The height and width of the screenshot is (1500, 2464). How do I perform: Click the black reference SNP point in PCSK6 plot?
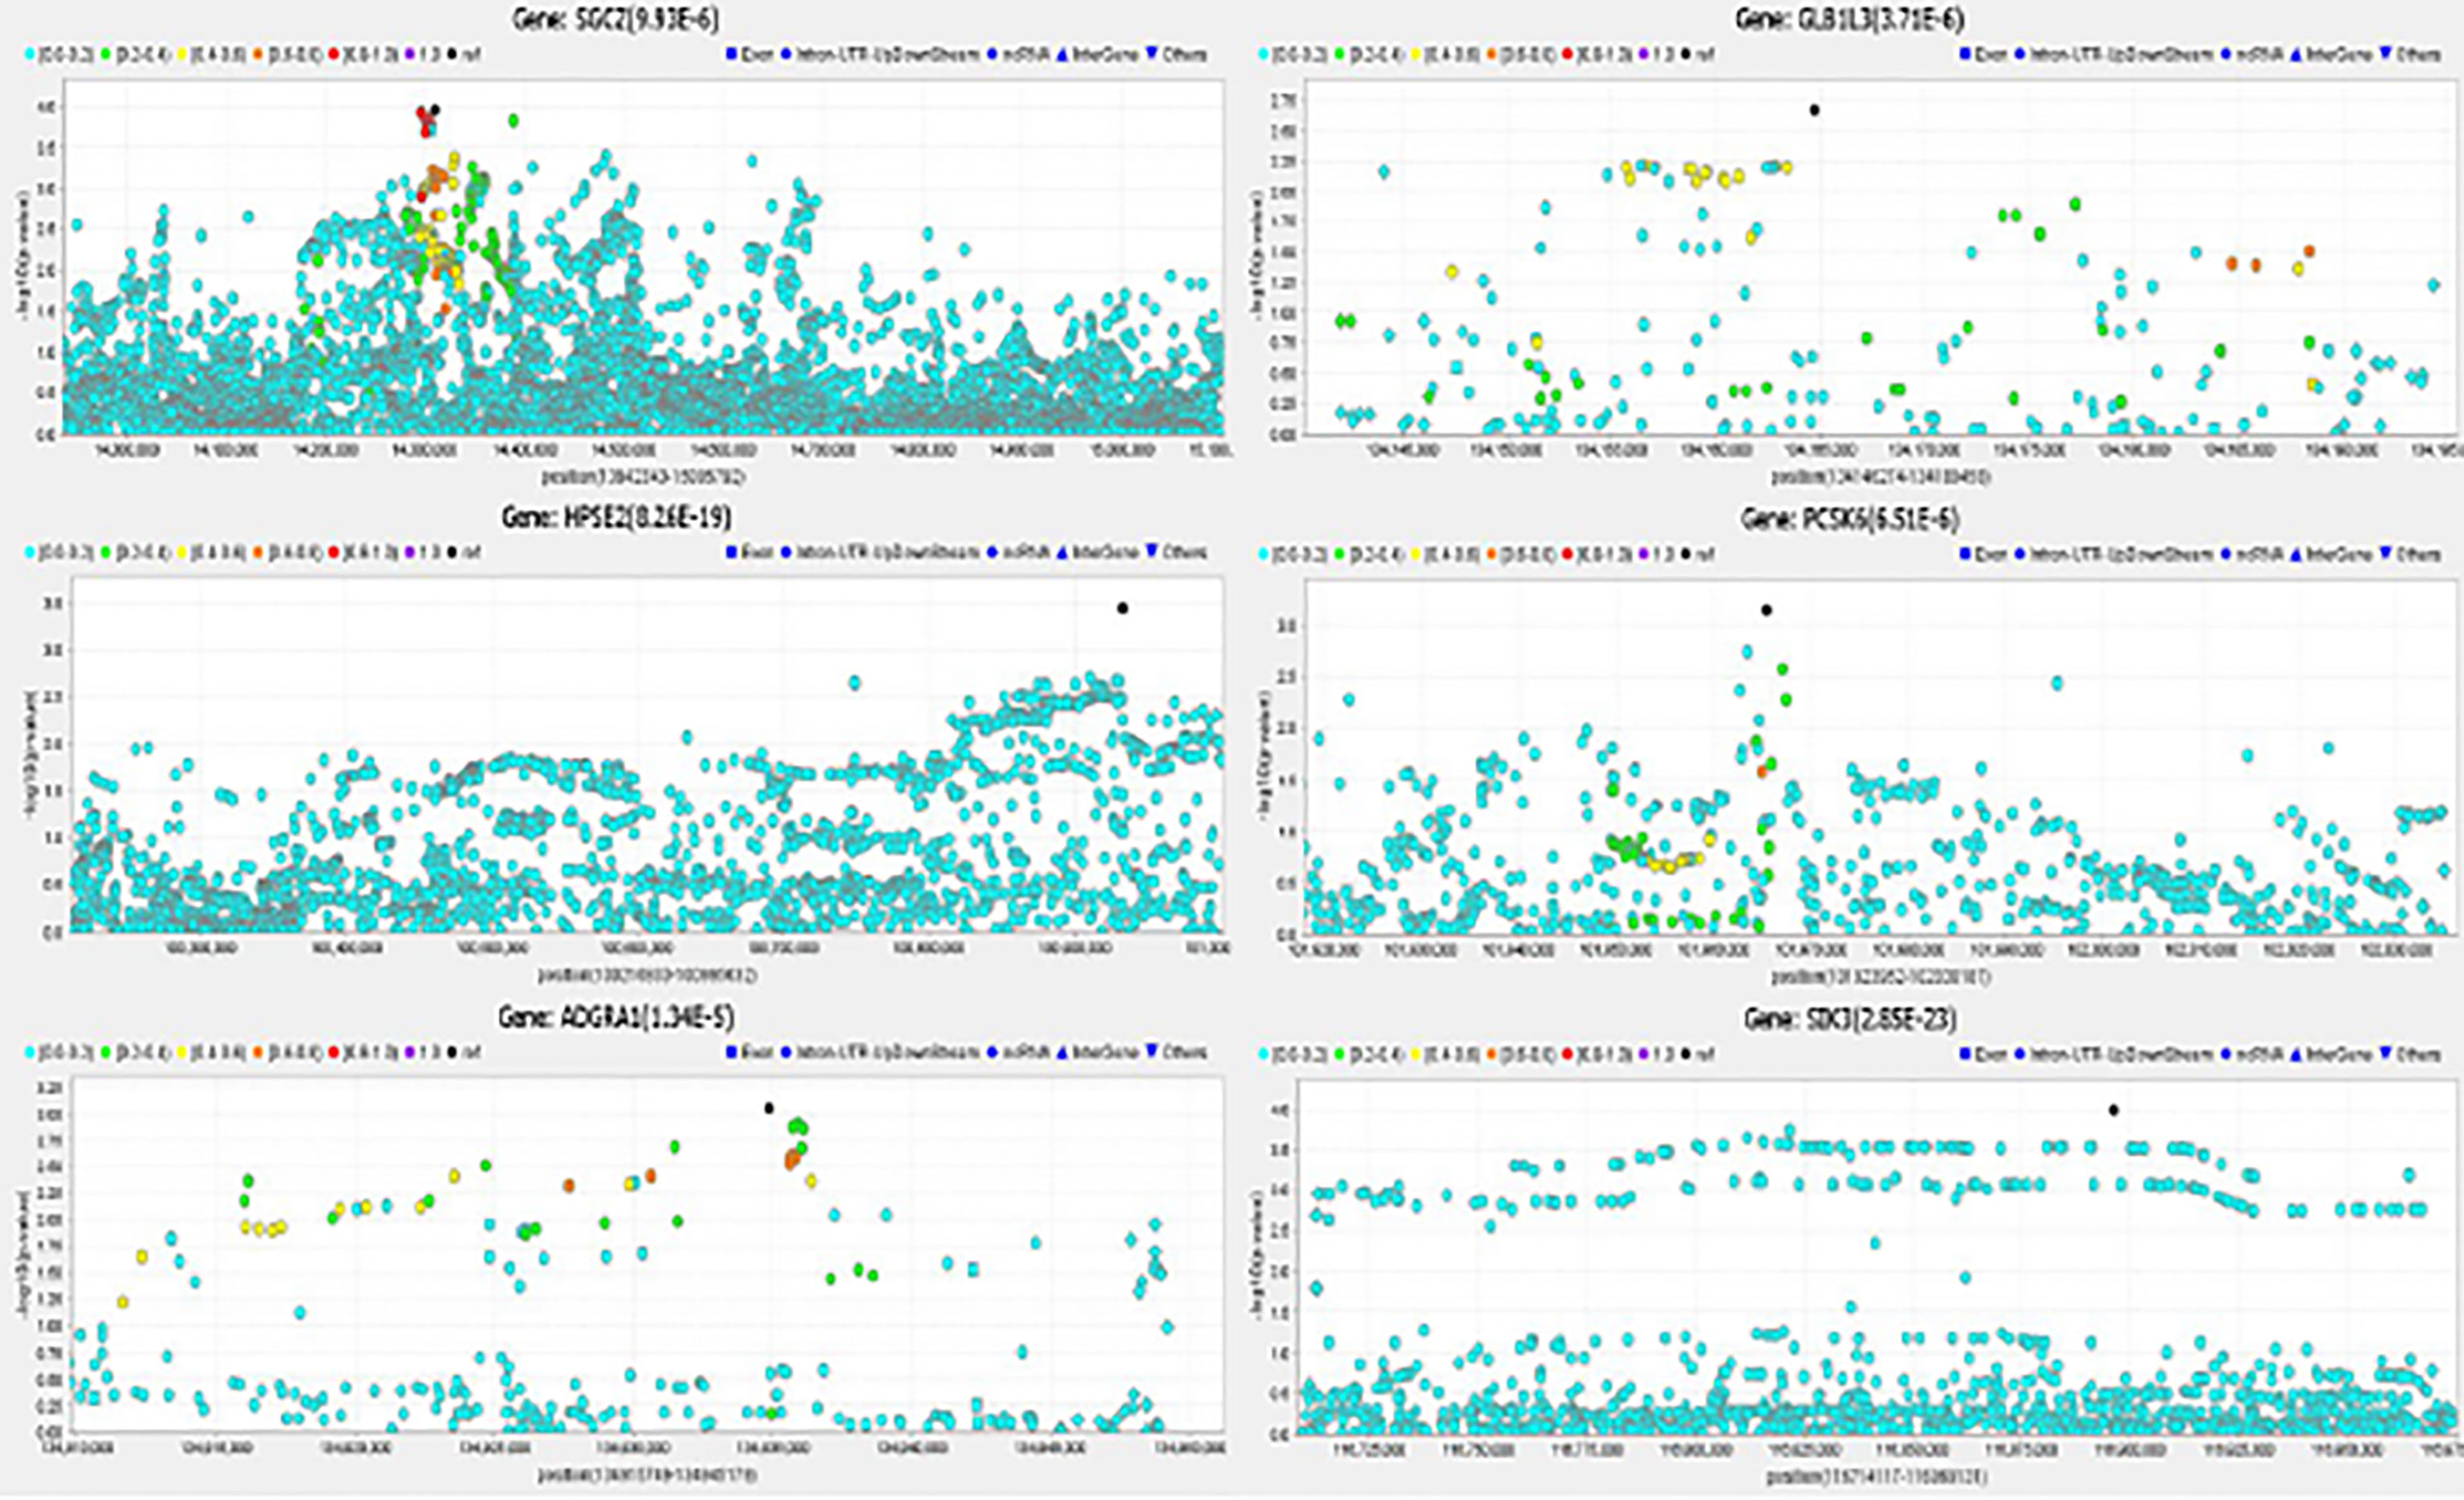click(x=1766, y=610)
